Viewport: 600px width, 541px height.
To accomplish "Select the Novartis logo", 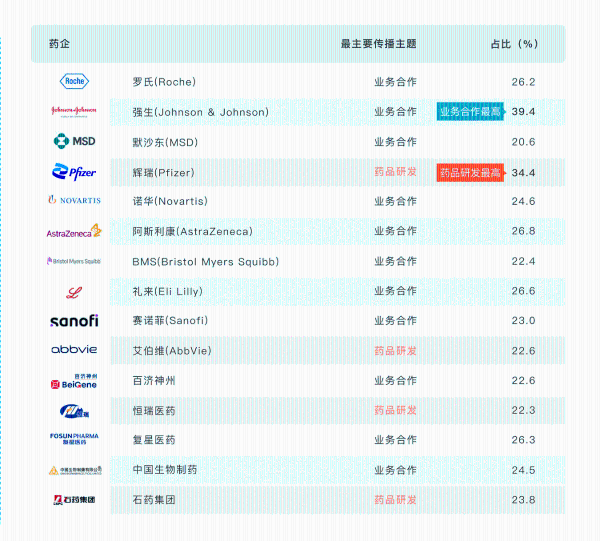I will click(74, 200).
